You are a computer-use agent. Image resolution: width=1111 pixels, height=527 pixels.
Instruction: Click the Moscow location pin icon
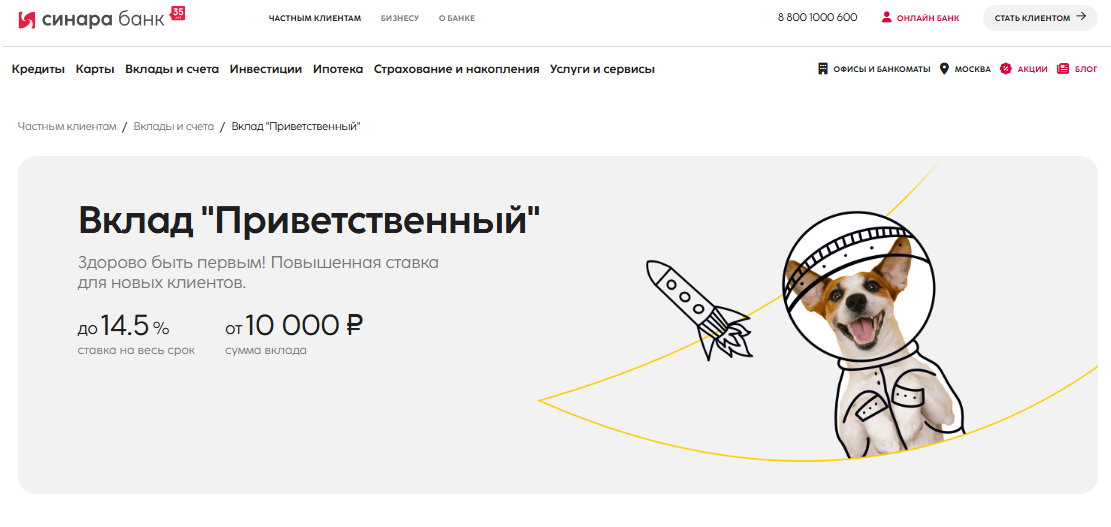coord(944,69)
